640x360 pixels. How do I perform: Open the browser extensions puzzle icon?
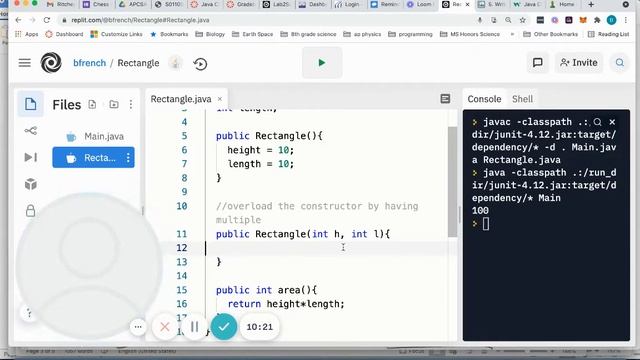pyautogui.click(x=597, y=20)
